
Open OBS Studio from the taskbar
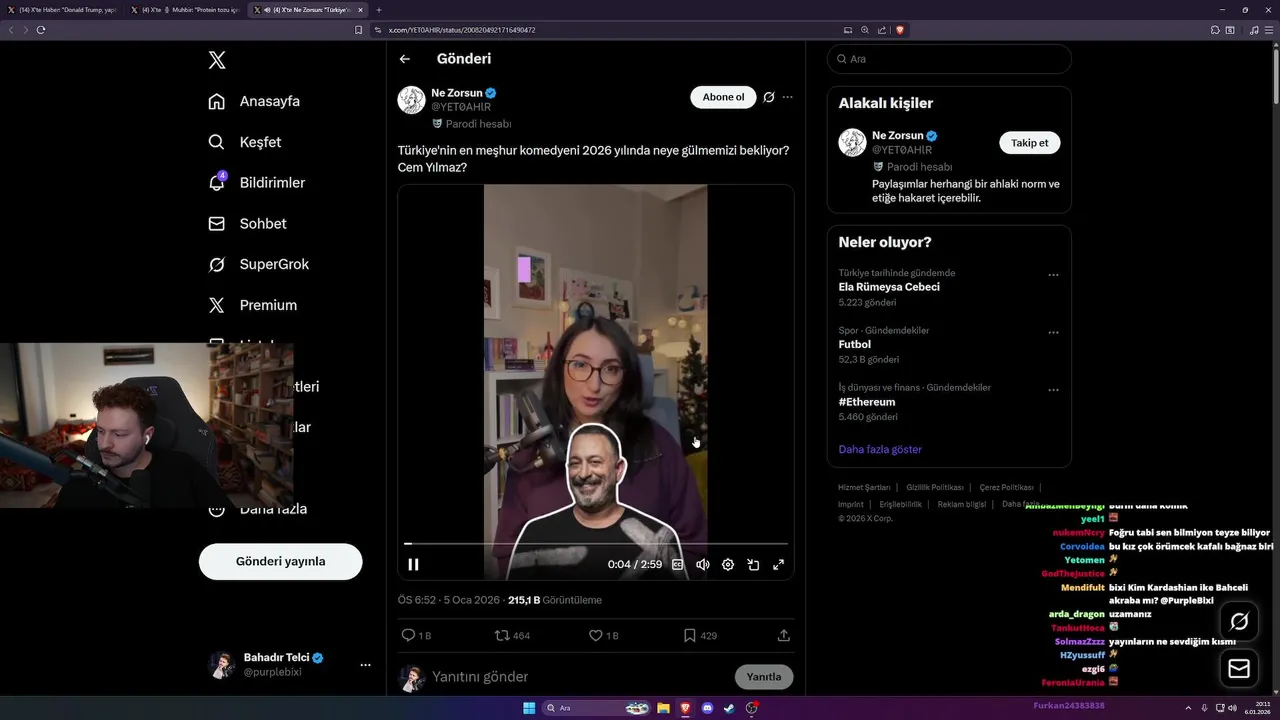pyautogui.click(x=751, y=708)
